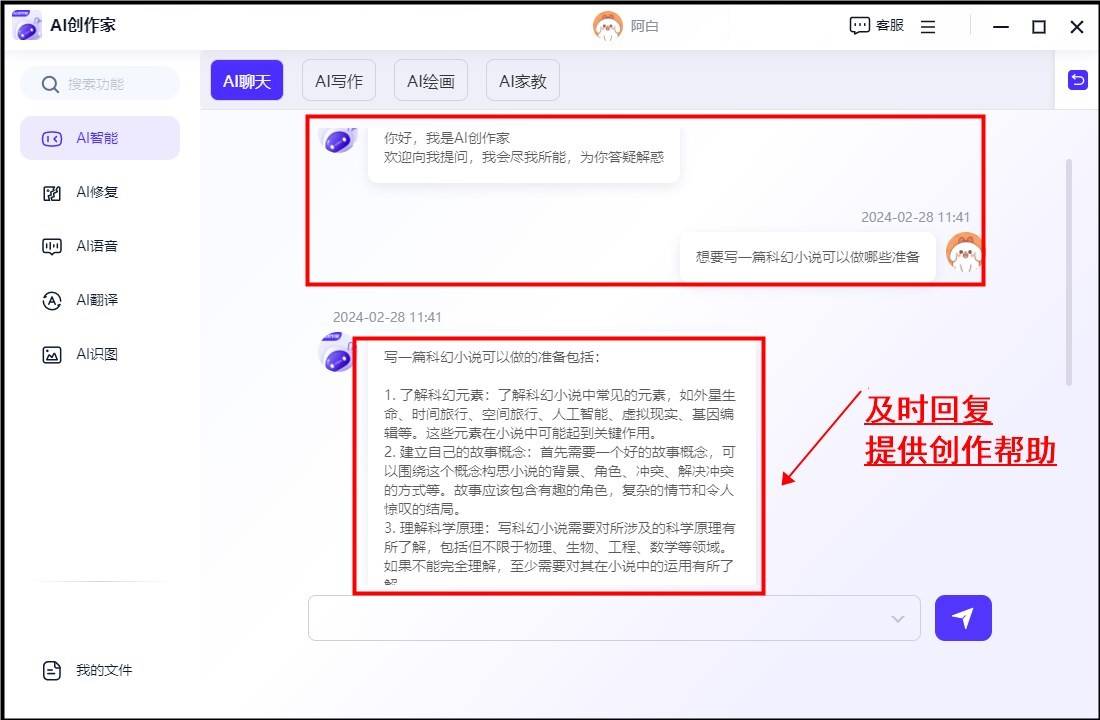Click the AI创作家 app logo
This screenshot has width=1100, height=720.
28,27
